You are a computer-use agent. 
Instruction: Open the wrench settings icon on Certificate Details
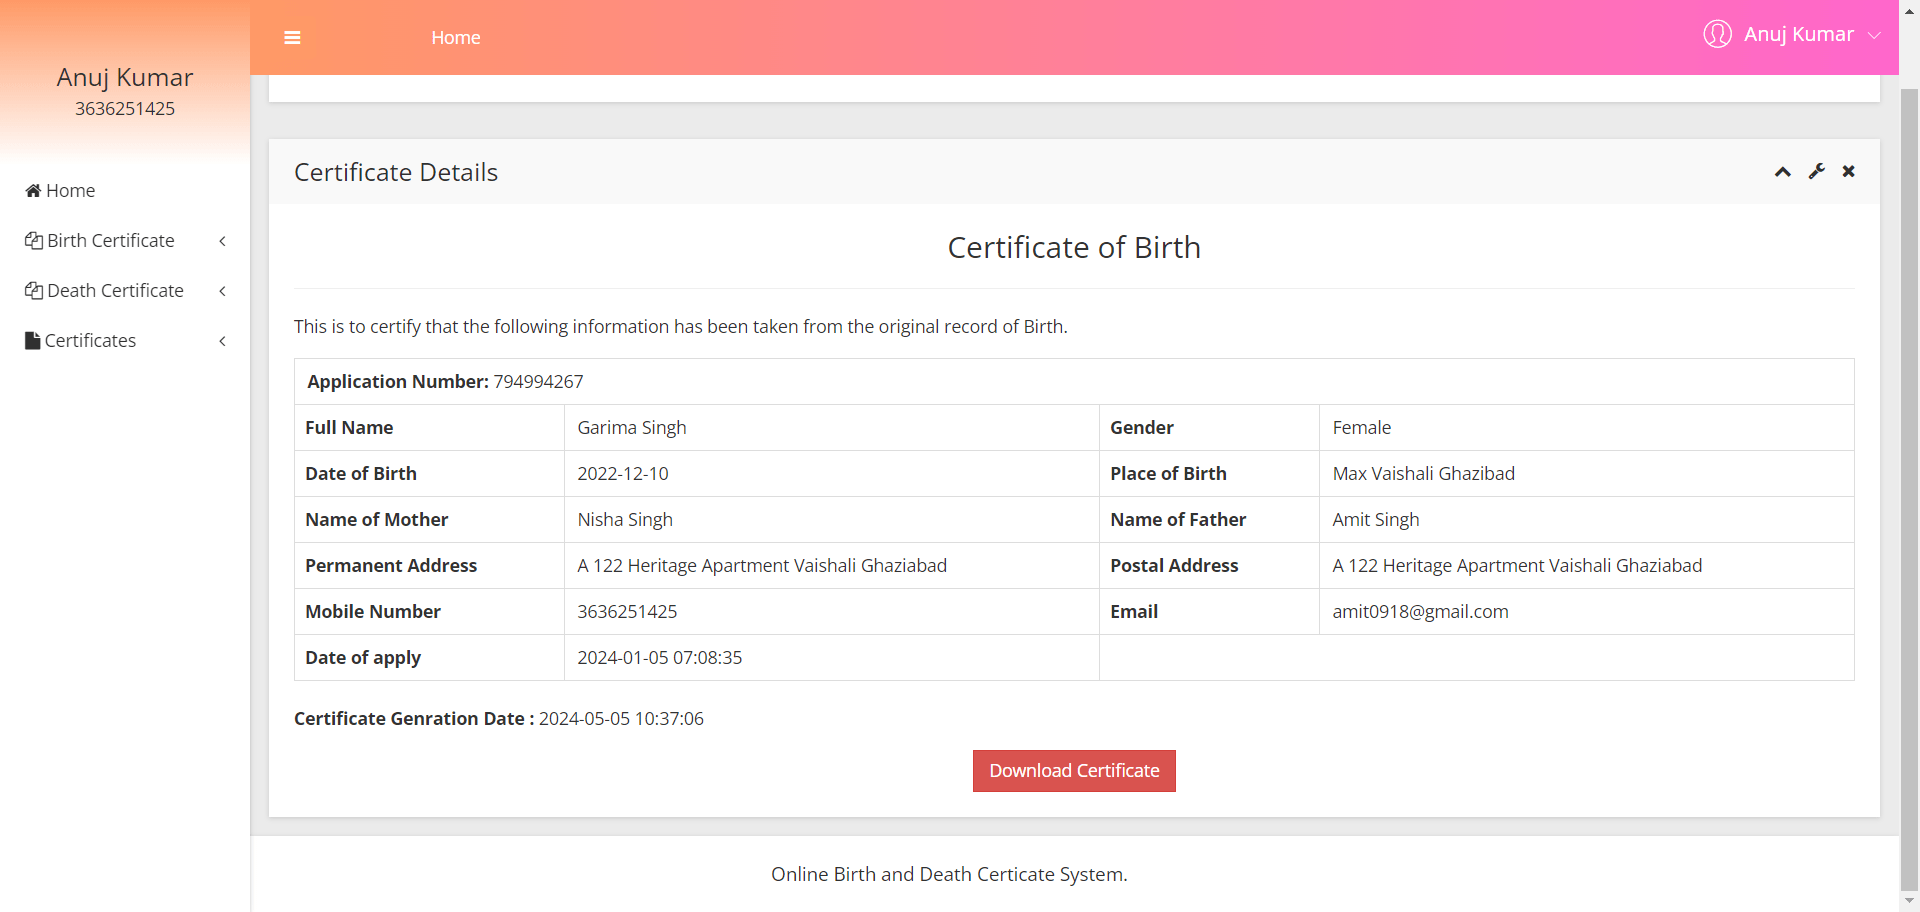(1817, 171)
